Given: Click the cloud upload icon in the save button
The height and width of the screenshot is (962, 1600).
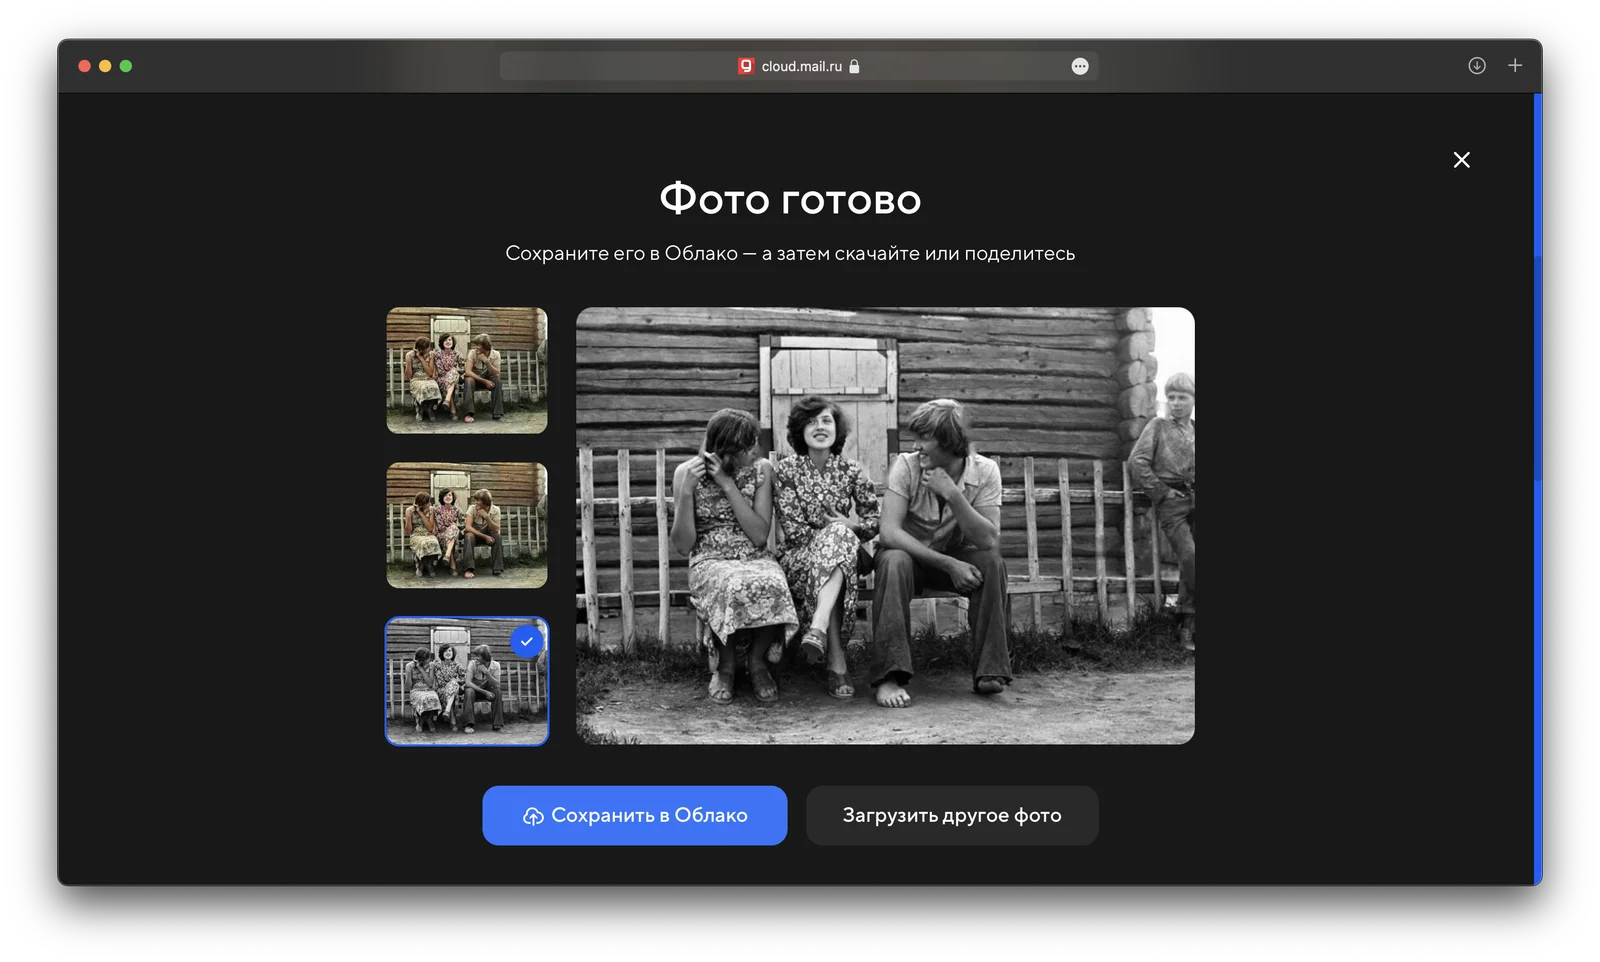Looking at the screenshot, I should (x=533, y=816).
